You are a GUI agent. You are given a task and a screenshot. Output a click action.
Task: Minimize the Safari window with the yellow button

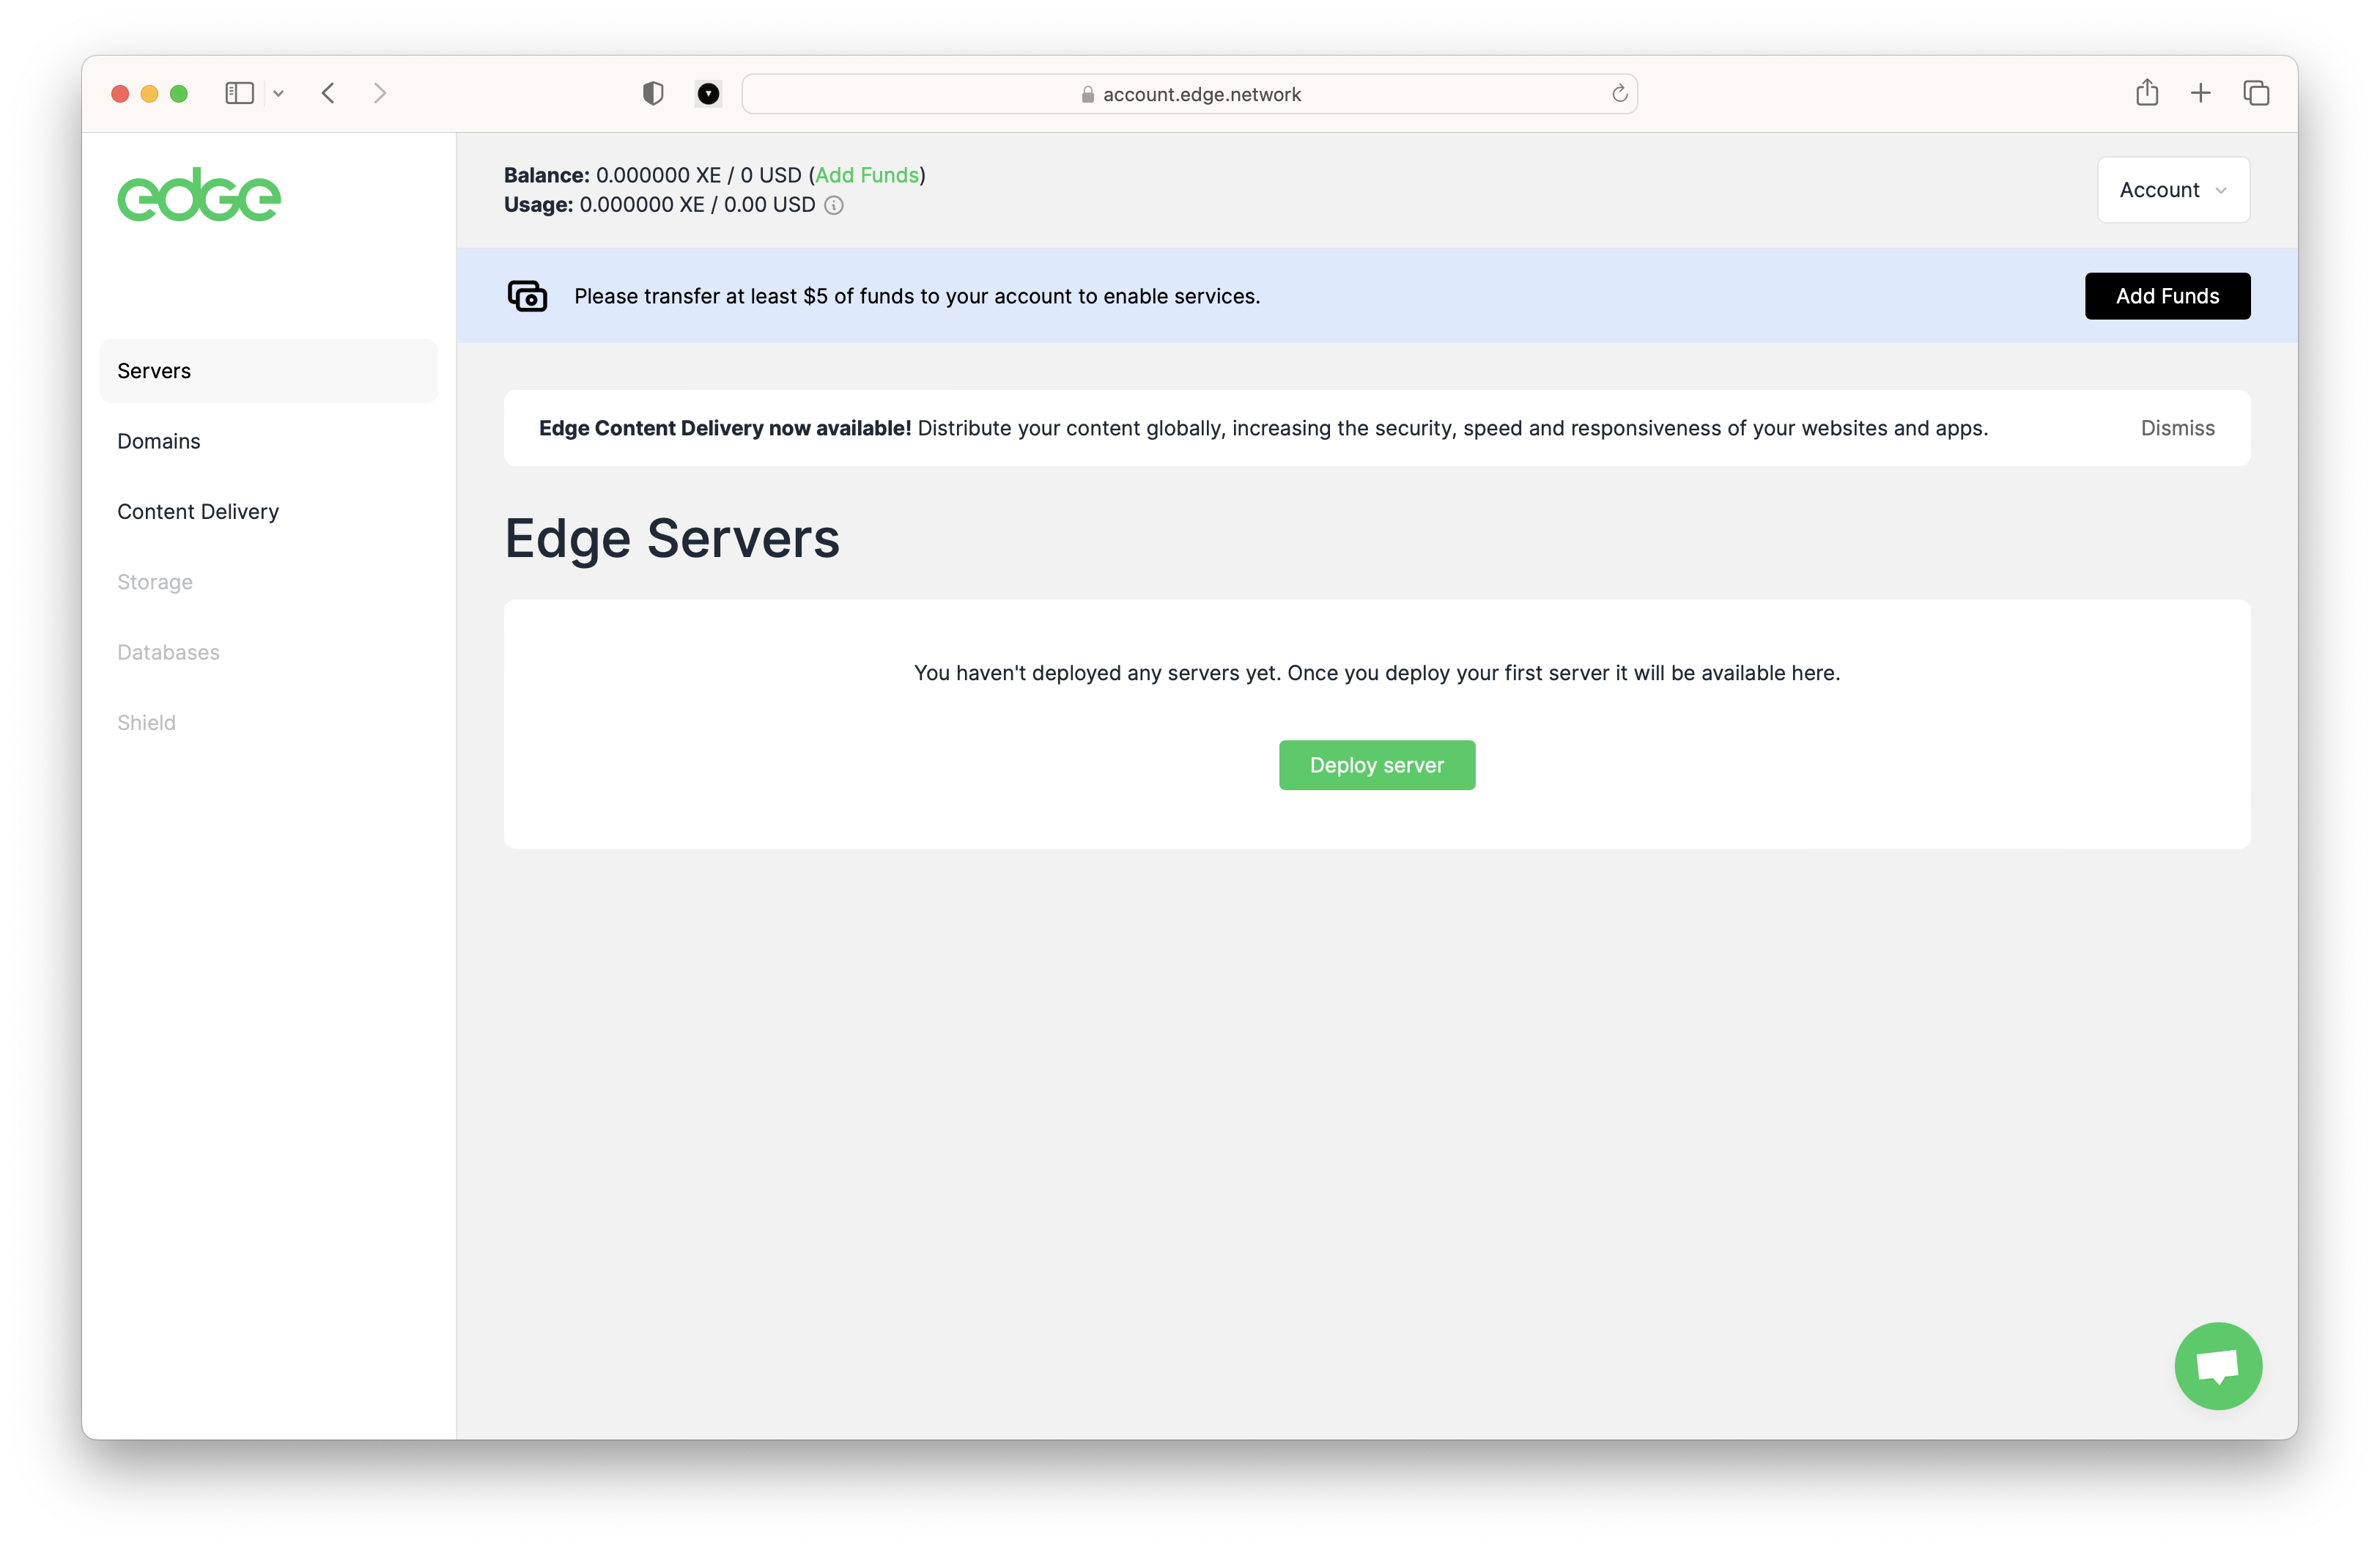point(150,93)
